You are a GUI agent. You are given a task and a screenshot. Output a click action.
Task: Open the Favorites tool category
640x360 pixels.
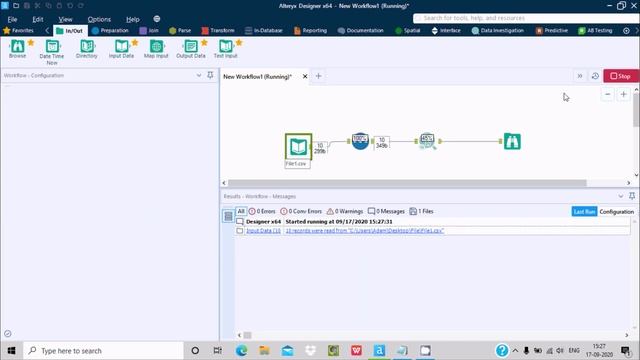(18, 31)
